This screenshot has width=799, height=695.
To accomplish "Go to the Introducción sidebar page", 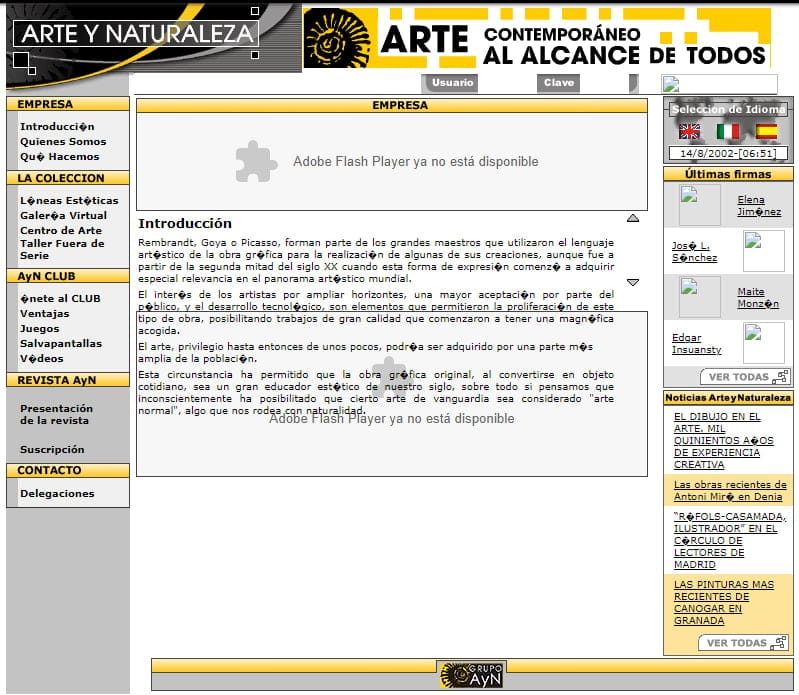I will point(57,126).
